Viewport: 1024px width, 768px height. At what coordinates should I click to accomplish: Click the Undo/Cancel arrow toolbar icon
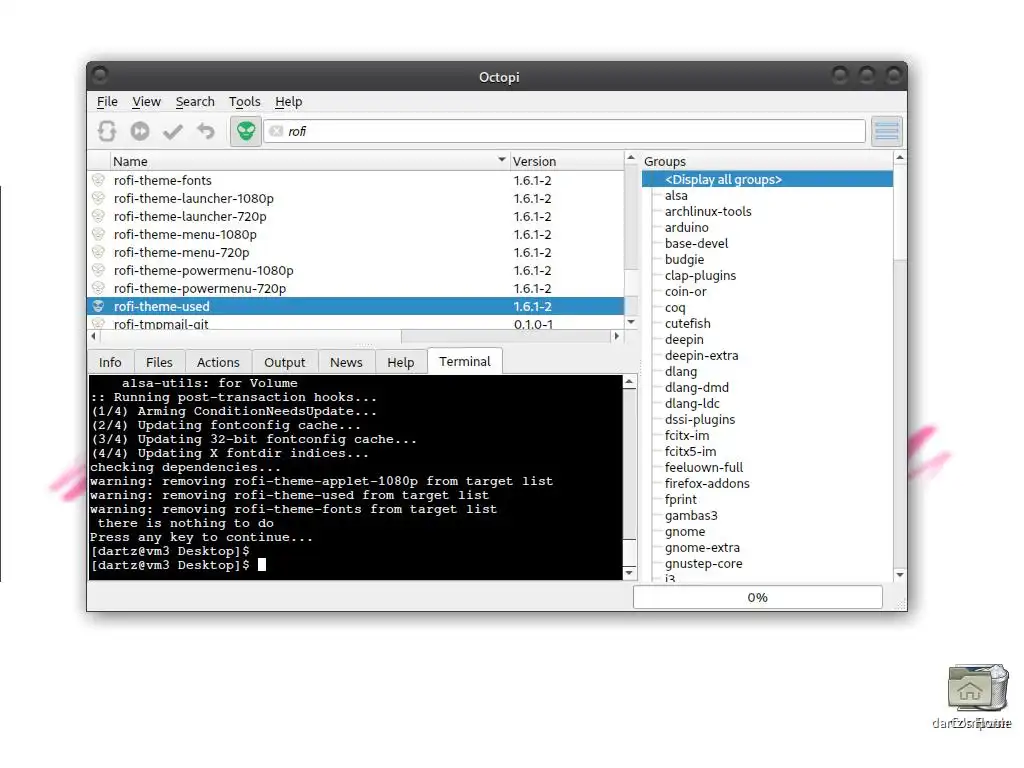click(x=206, y=131)
